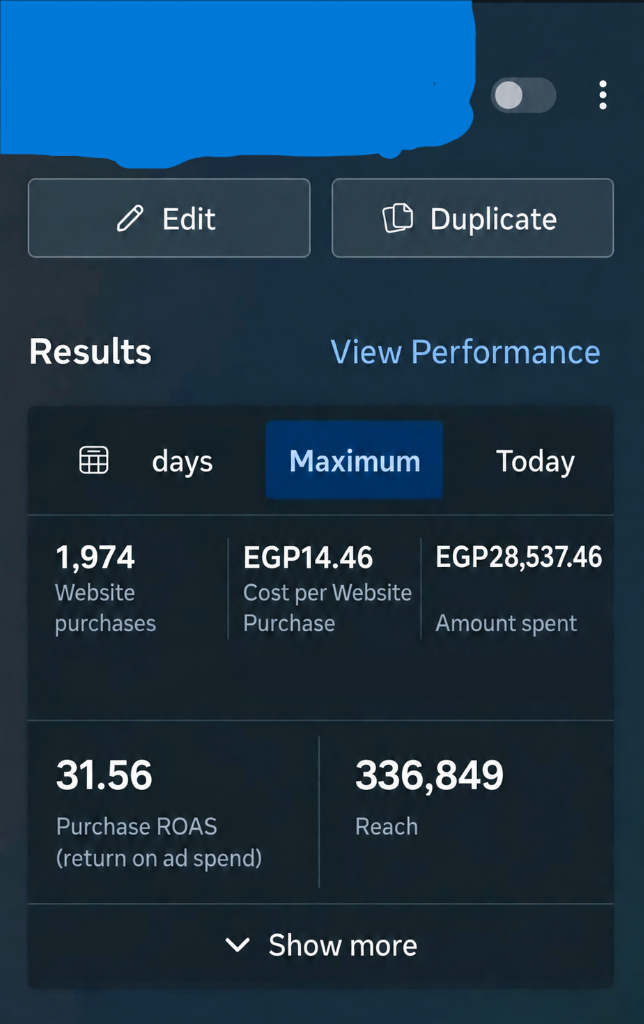Select the Maximum time range tab
This screenshot has width=644, height=1024.
pyautogui.click(x=355, y=460)
